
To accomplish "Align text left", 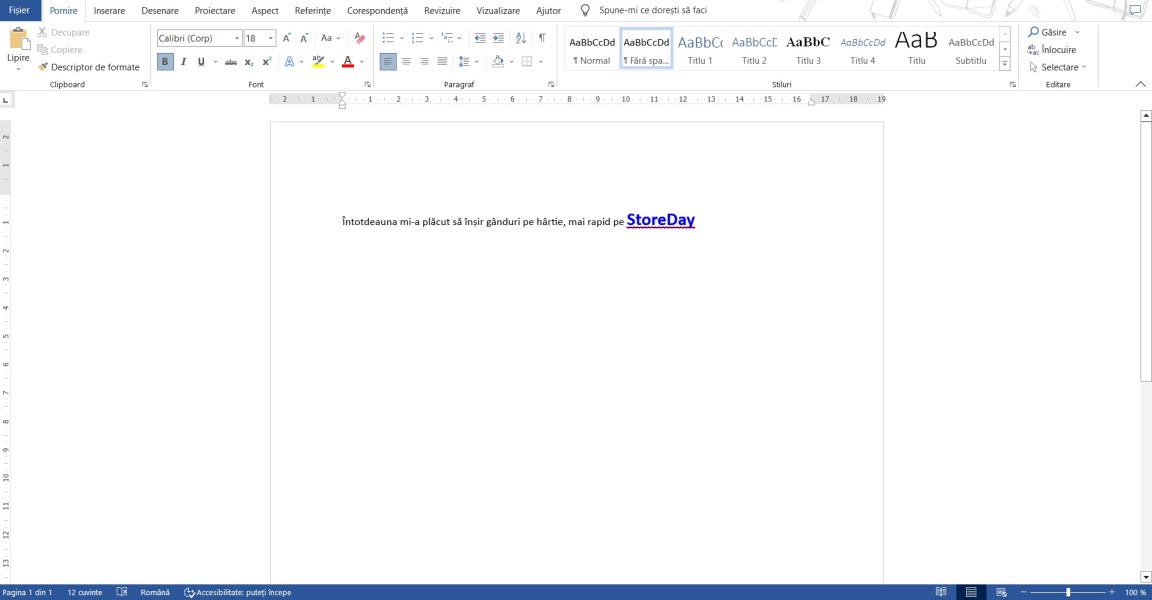I will tap(388, 62).
